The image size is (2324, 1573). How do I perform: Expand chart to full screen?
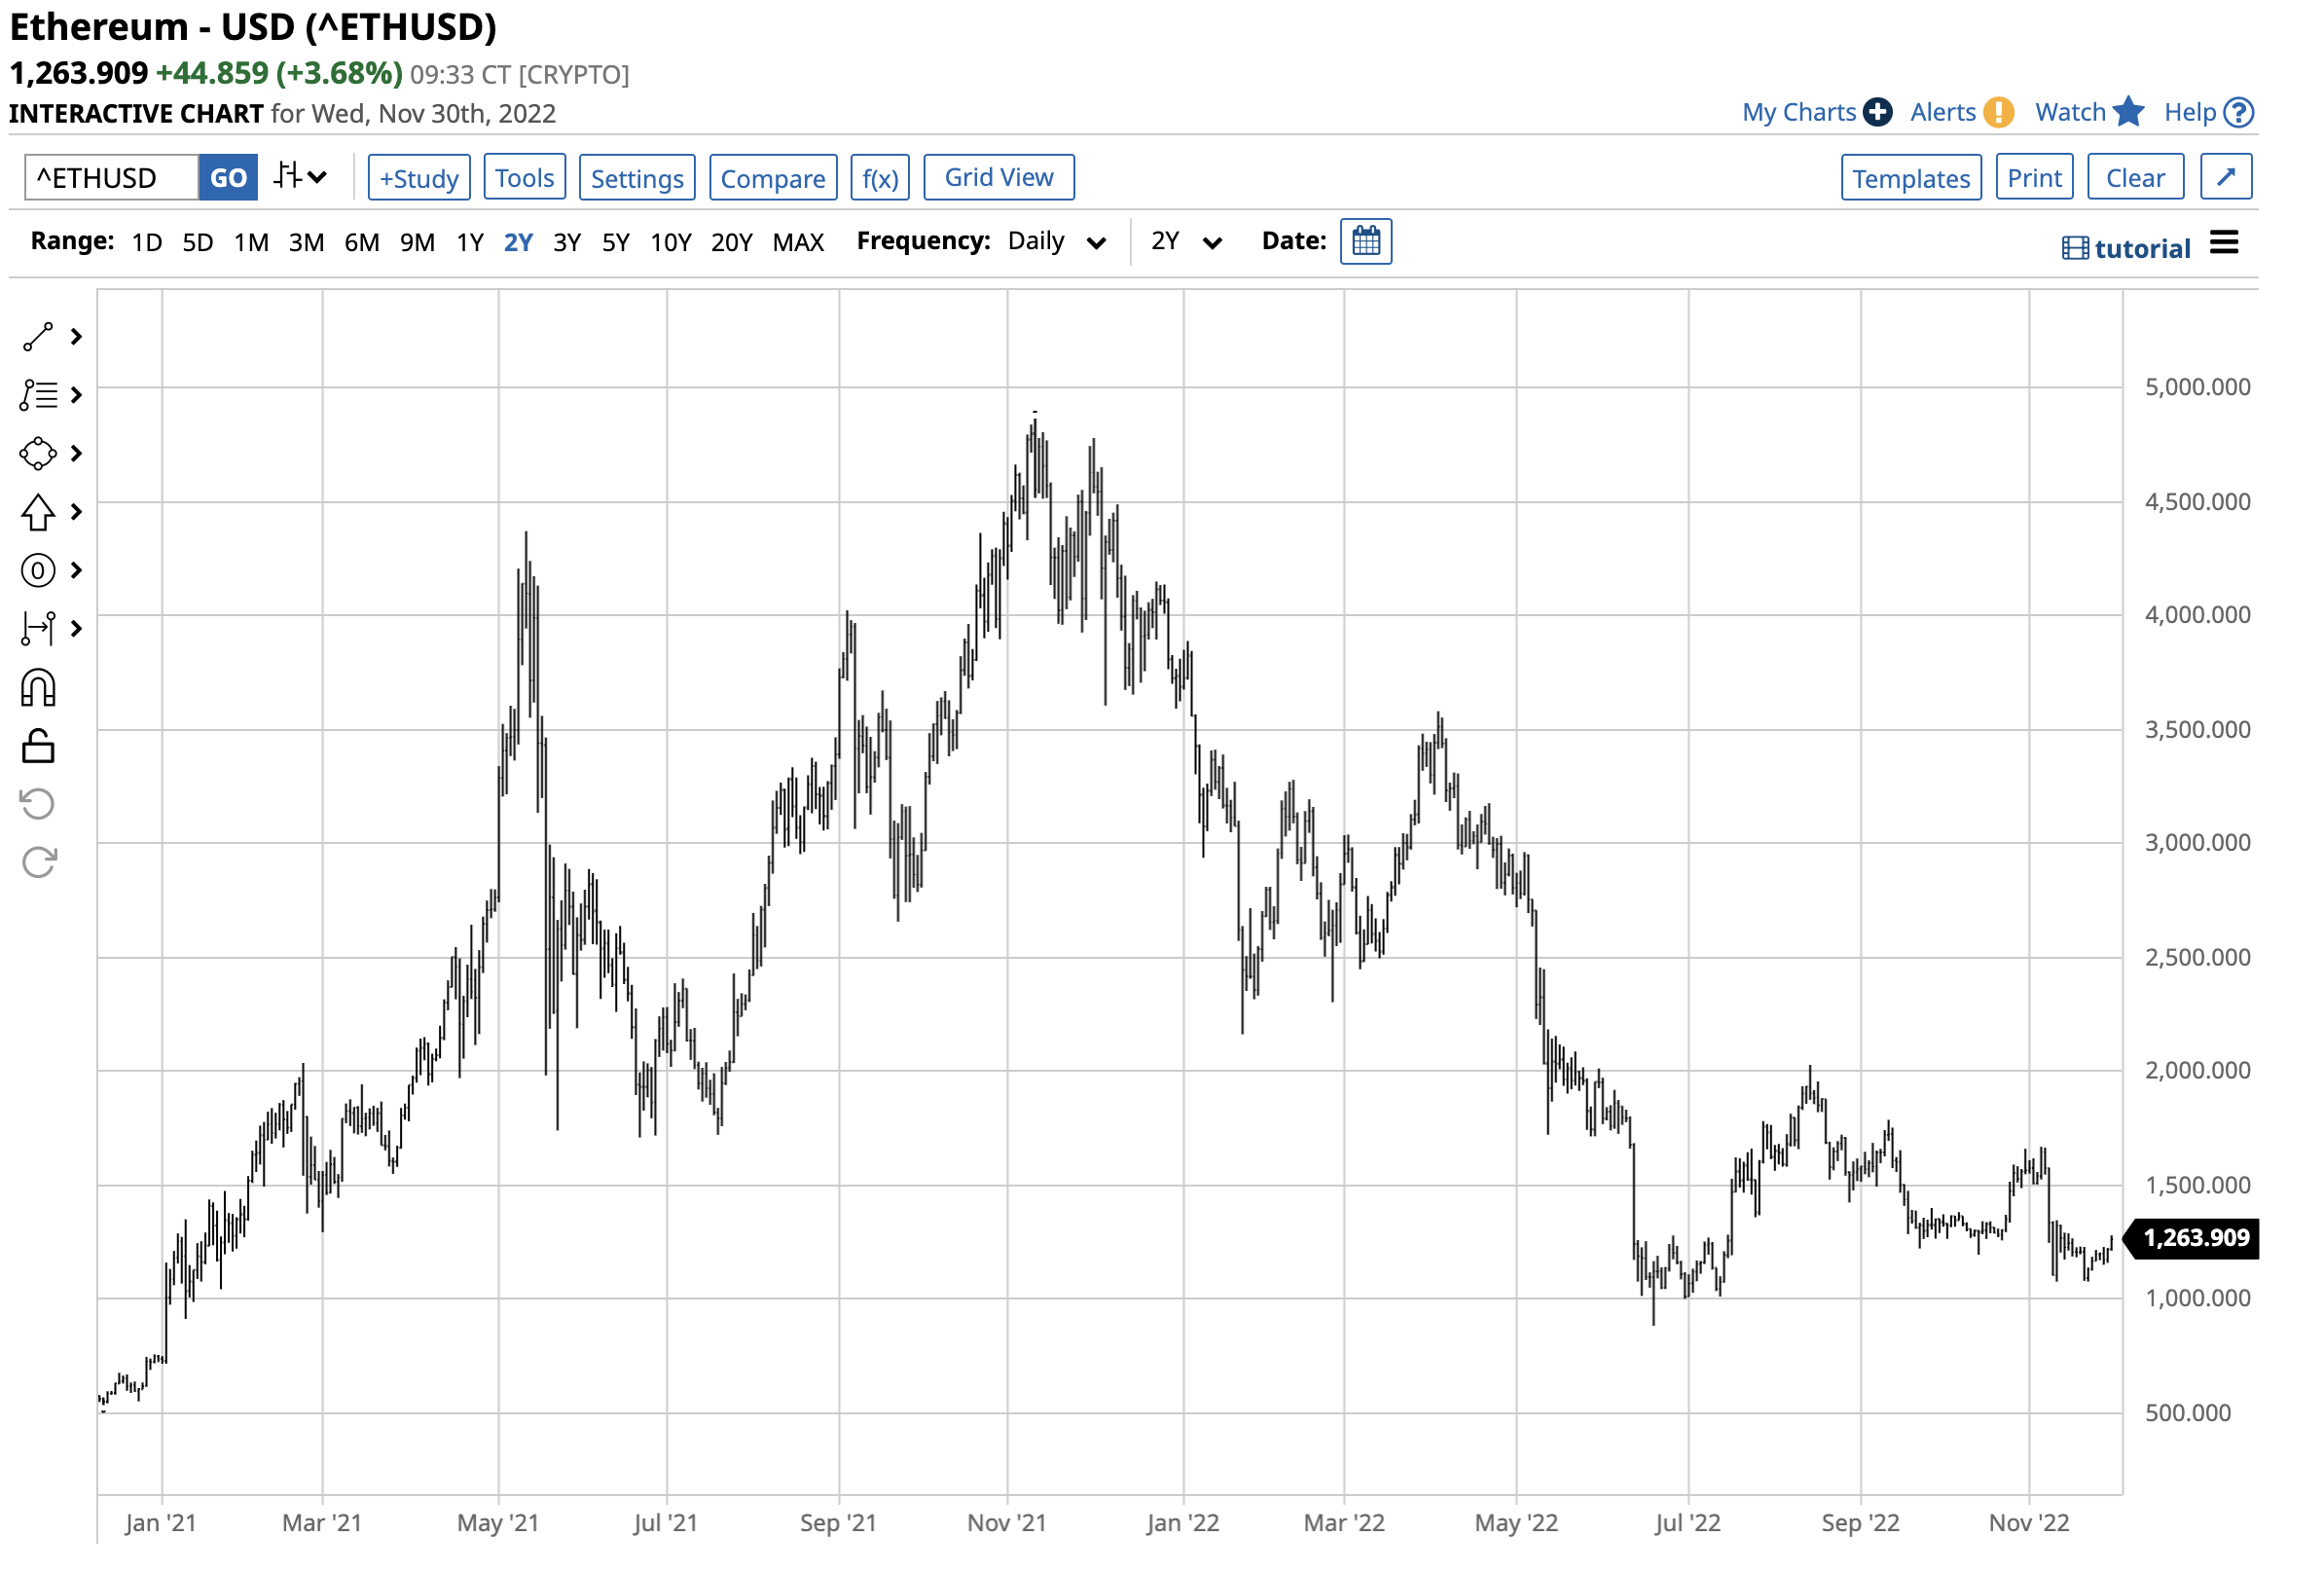pyautogui.click(x=2225, y=177)
